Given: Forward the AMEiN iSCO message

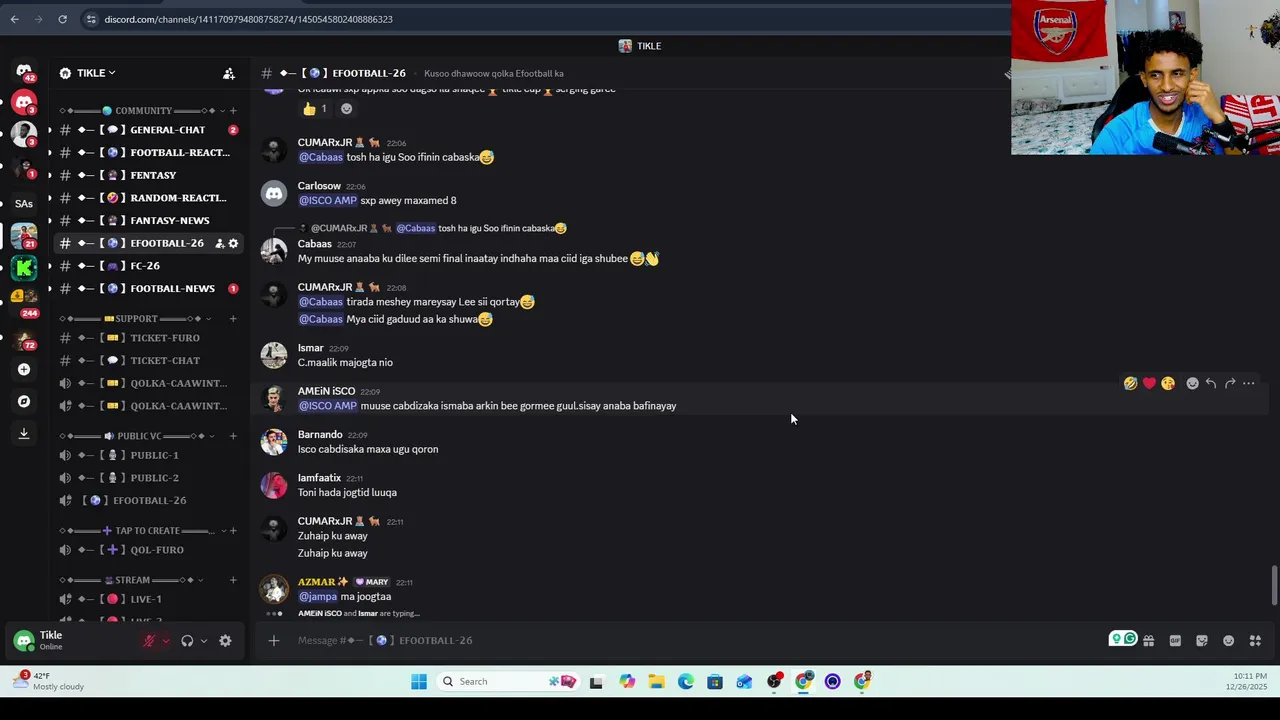Looking at the screenshot, I should (1230, 383).
